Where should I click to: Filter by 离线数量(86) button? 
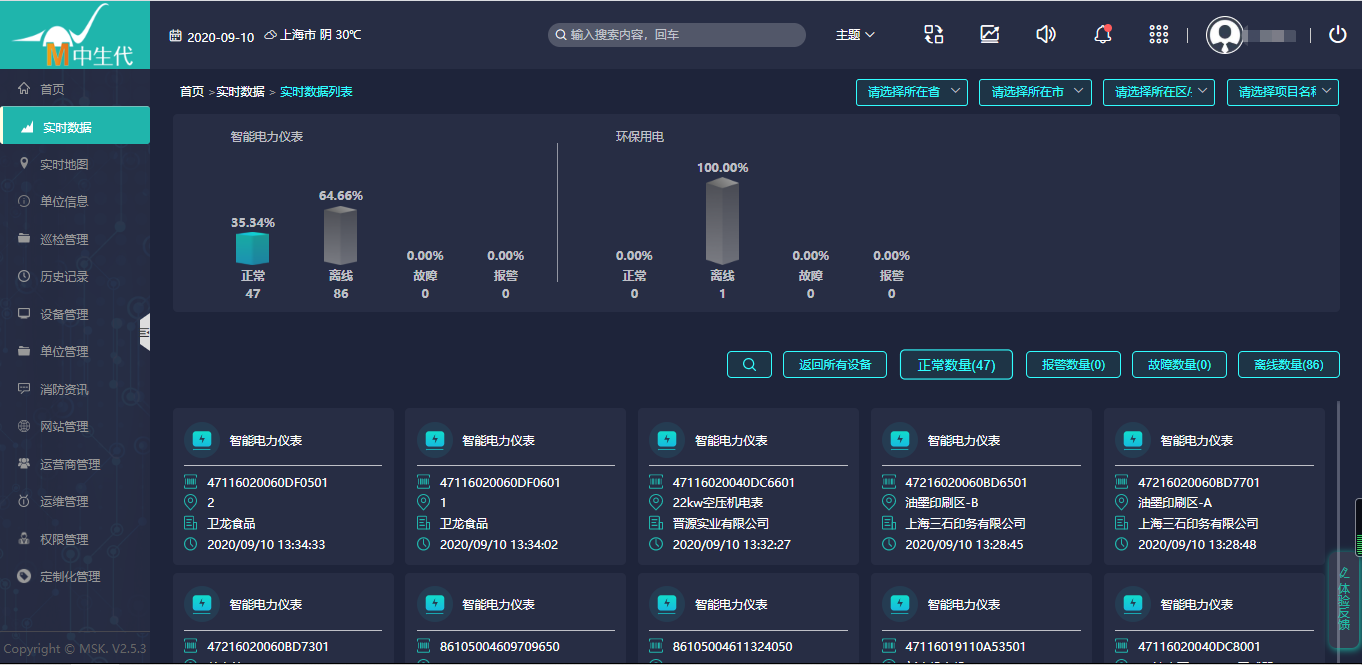(x=1288, y=365)
